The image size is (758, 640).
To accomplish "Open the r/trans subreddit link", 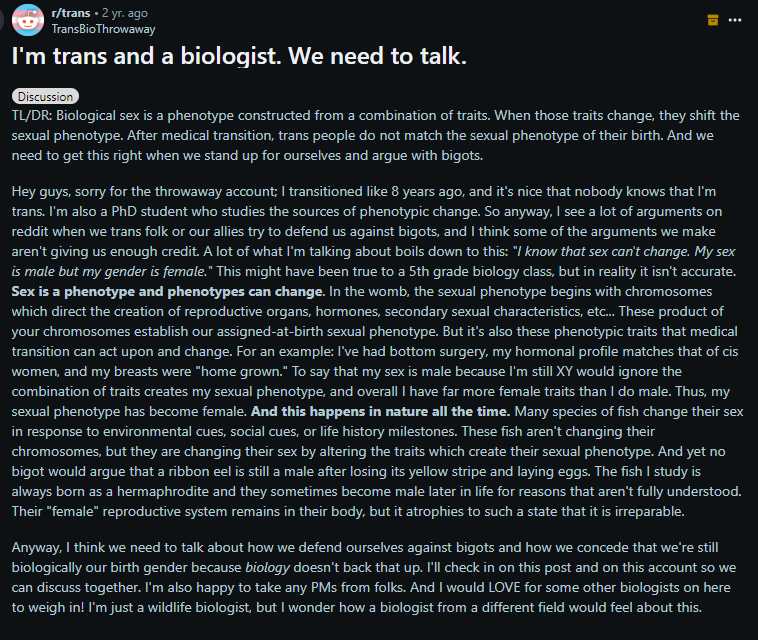I will tap(67, 13).
